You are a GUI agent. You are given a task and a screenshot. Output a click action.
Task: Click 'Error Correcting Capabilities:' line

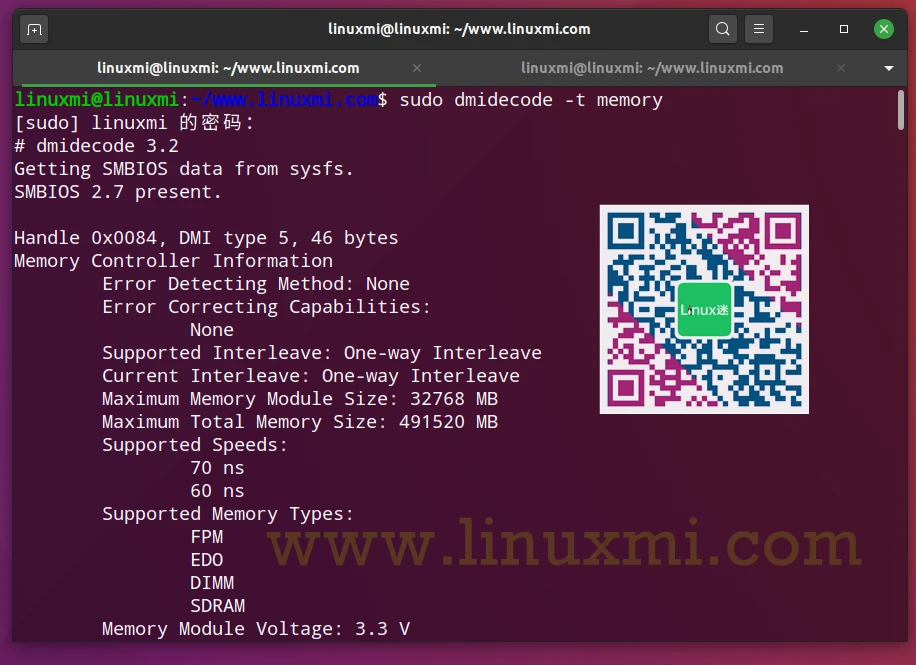pyautogui.click(x=266, y=307)
